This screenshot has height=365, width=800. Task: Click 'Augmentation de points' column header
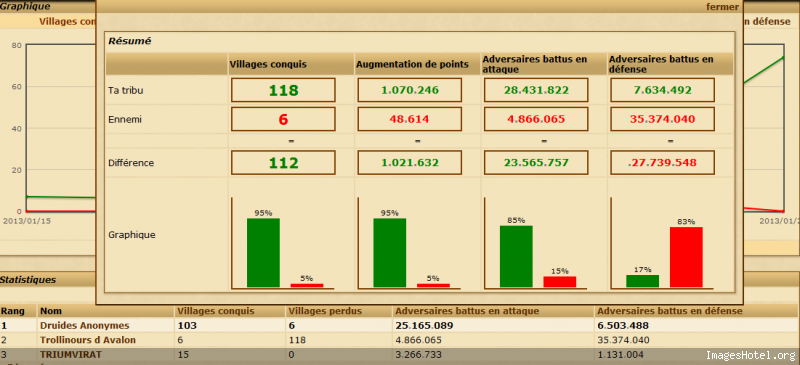(412, 64)
